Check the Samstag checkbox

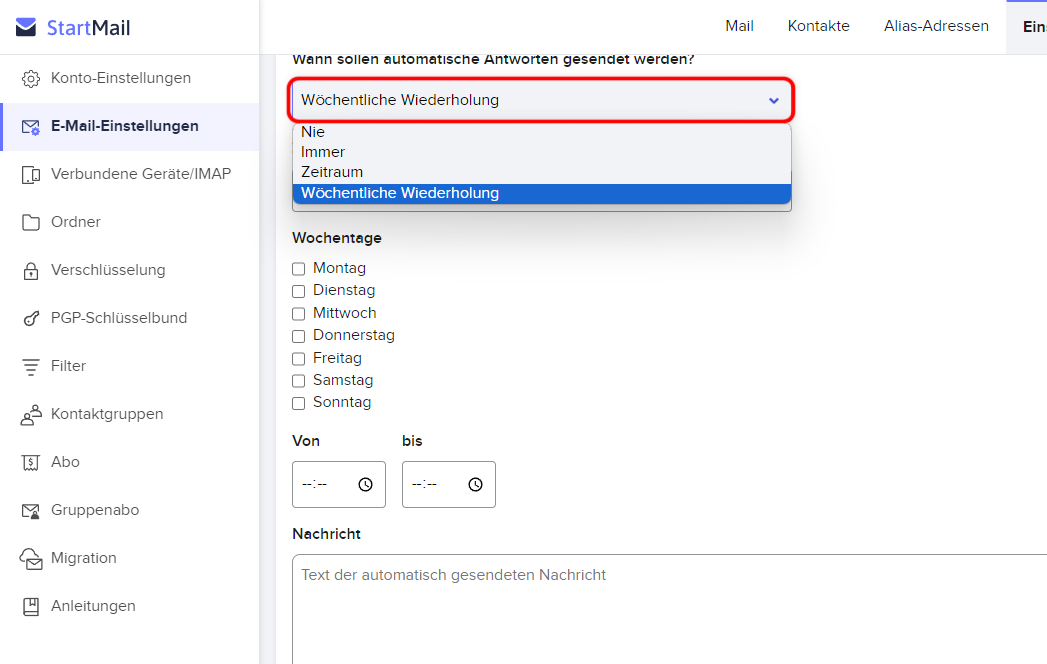[298, 381]
